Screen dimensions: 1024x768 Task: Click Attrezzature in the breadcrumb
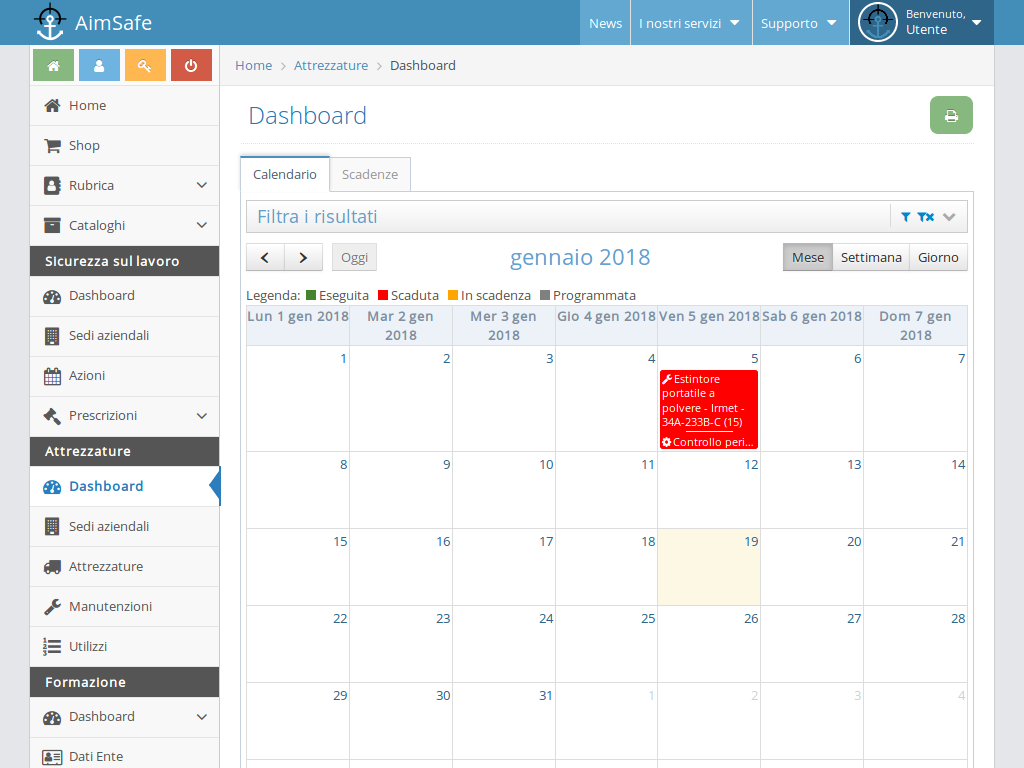coord(331,65)
